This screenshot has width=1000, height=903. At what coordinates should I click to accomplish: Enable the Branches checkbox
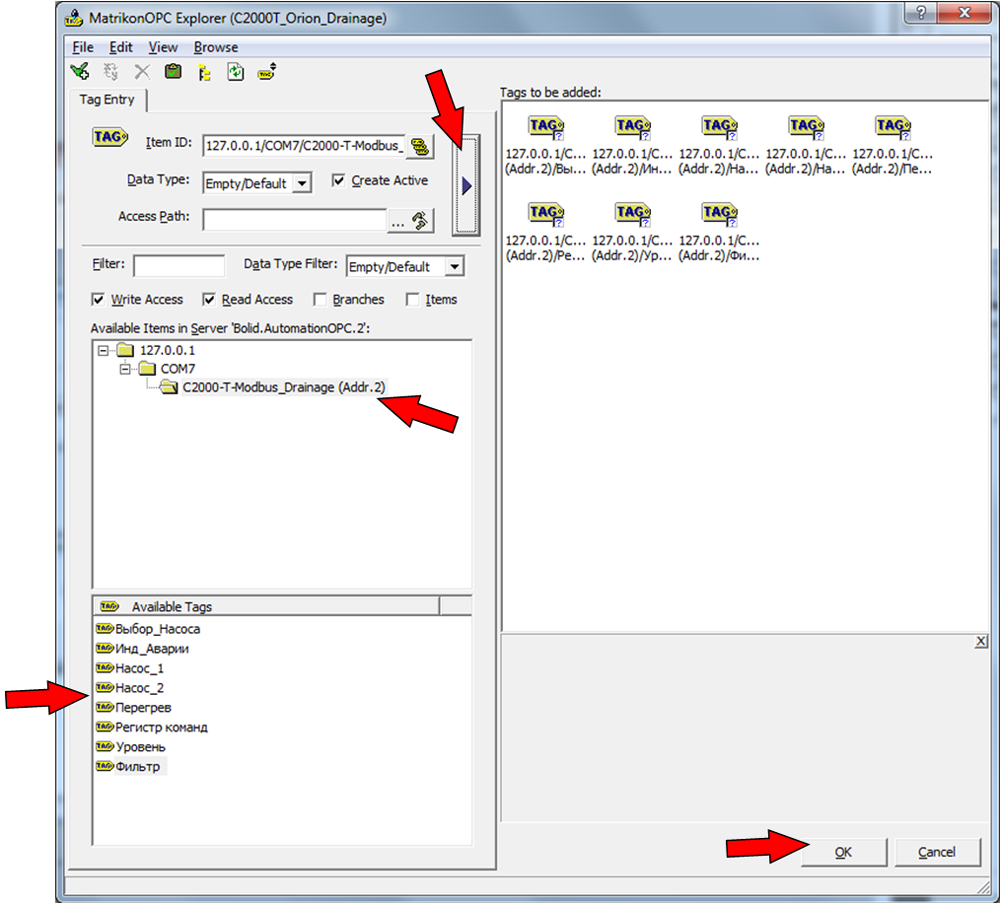pos(320,300)
